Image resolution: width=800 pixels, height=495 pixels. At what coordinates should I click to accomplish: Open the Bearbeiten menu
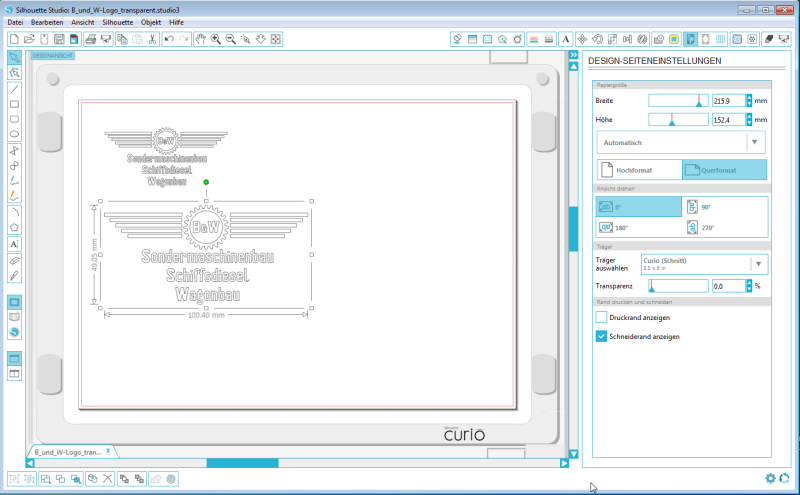tap(47, 22)
